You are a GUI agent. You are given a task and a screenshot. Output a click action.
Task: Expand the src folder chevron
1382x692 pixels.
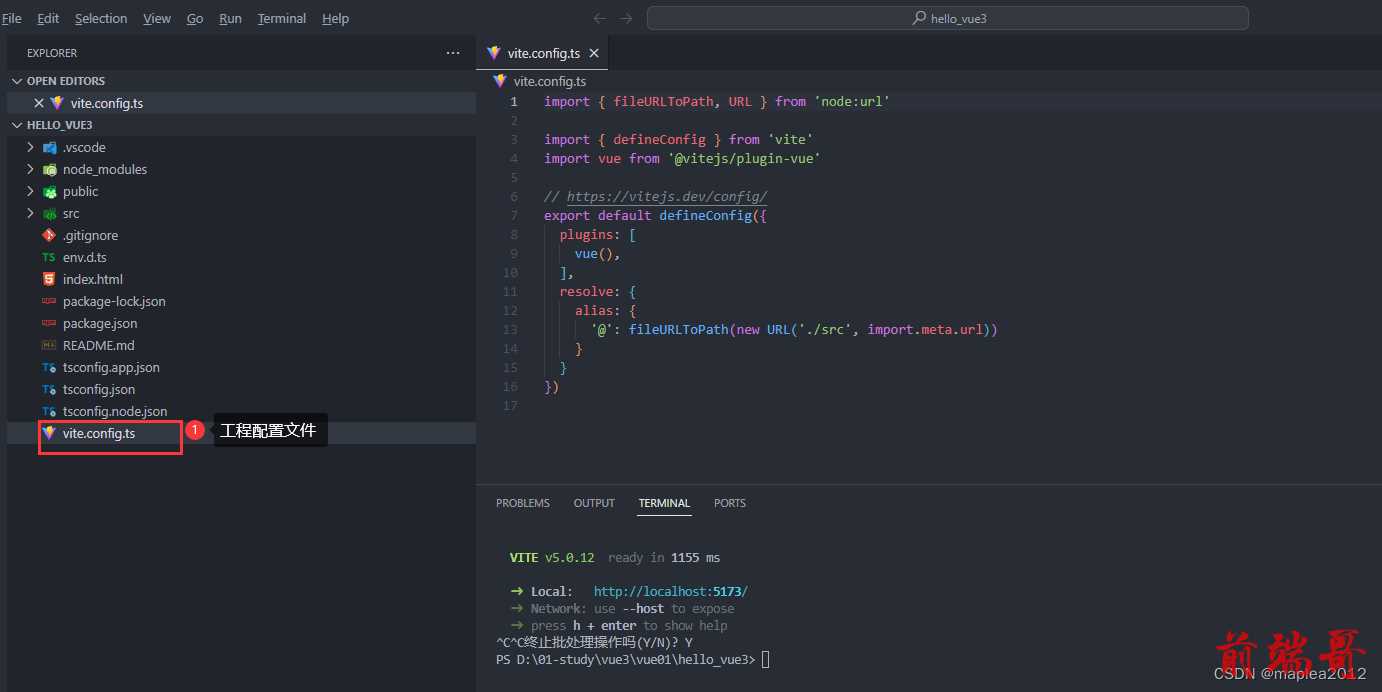click(30, 213)
